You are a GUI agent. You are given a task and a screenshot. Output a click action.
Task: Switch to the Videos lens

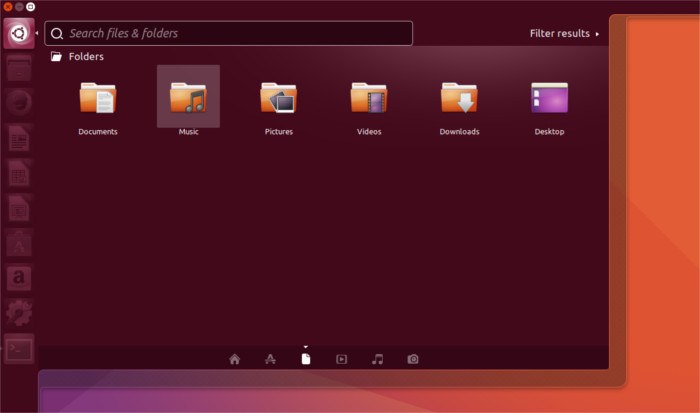pos(342,359)
